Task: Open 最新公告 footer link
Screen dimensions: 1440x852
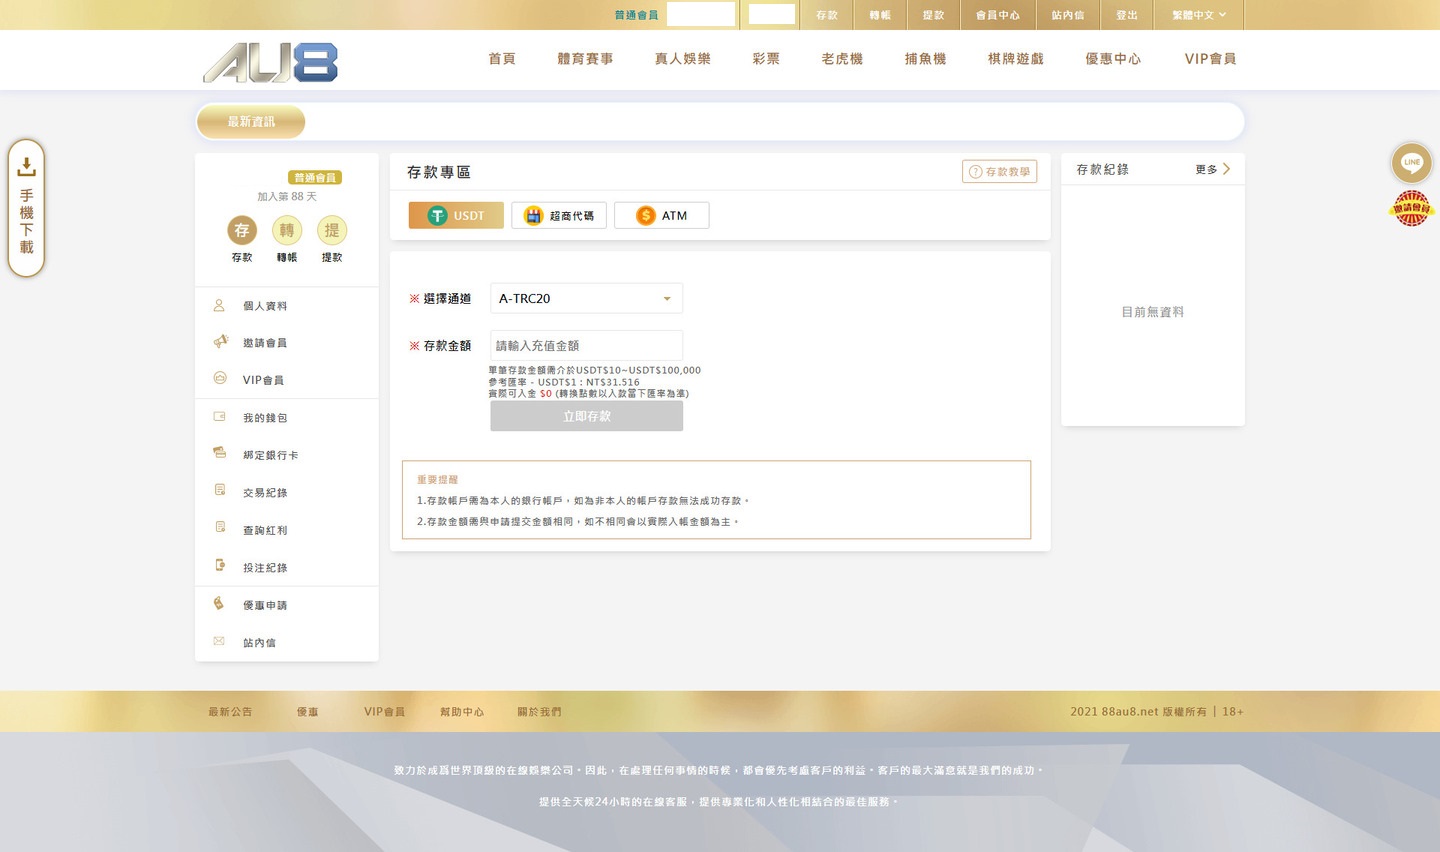Action: point(230,712)
